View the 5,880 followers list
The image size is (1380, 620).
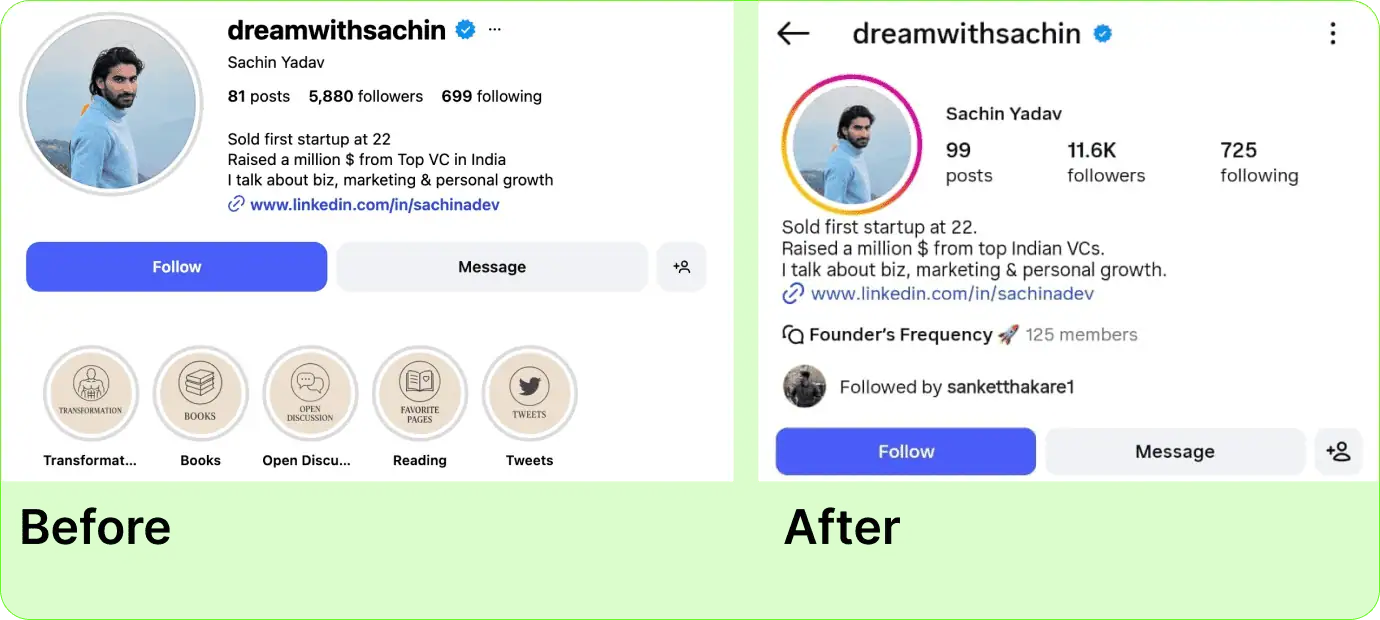tap(366, 97)
